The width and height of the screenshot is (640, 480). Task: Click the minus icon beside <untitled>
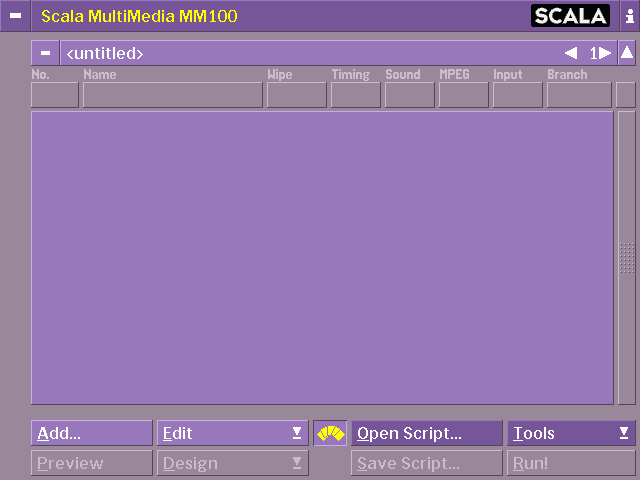click(45, 53)
